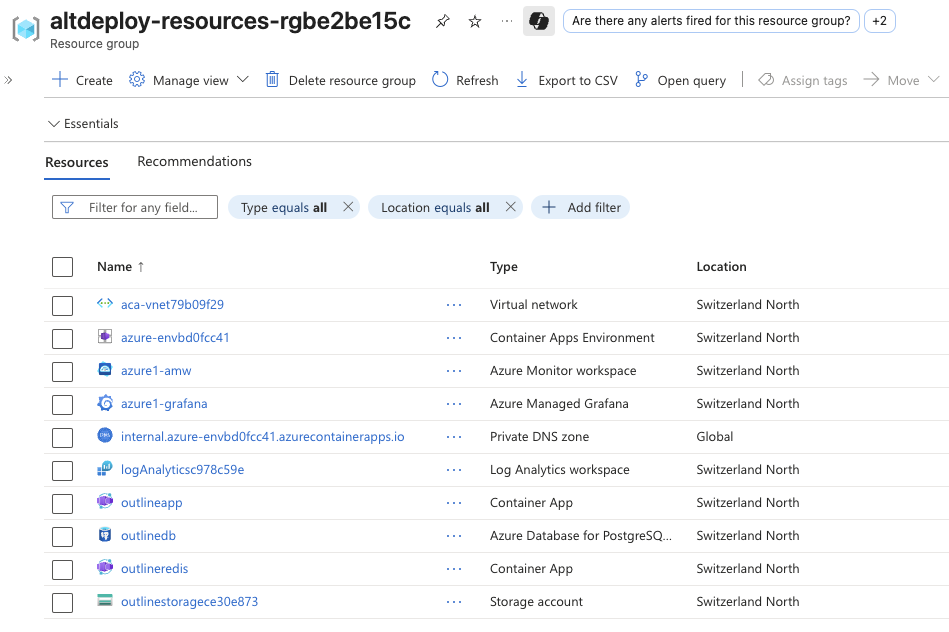The height and width of the screenshot is (632, 949).
Task: Show +2 more Copilot suggestions
Action: tap(879, 21)
